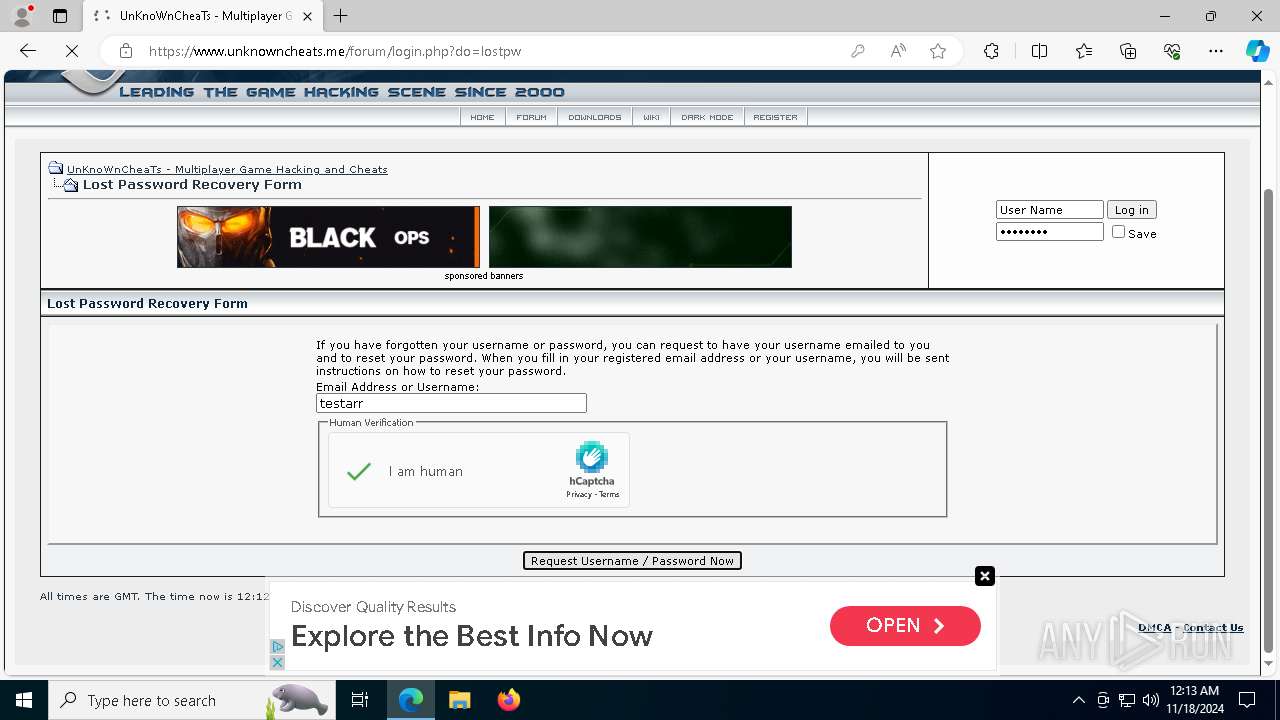Click the dark green sponsored banner
Image resolution: width=1280 pixels, height=720 pixels.
(x=640, y=237)
